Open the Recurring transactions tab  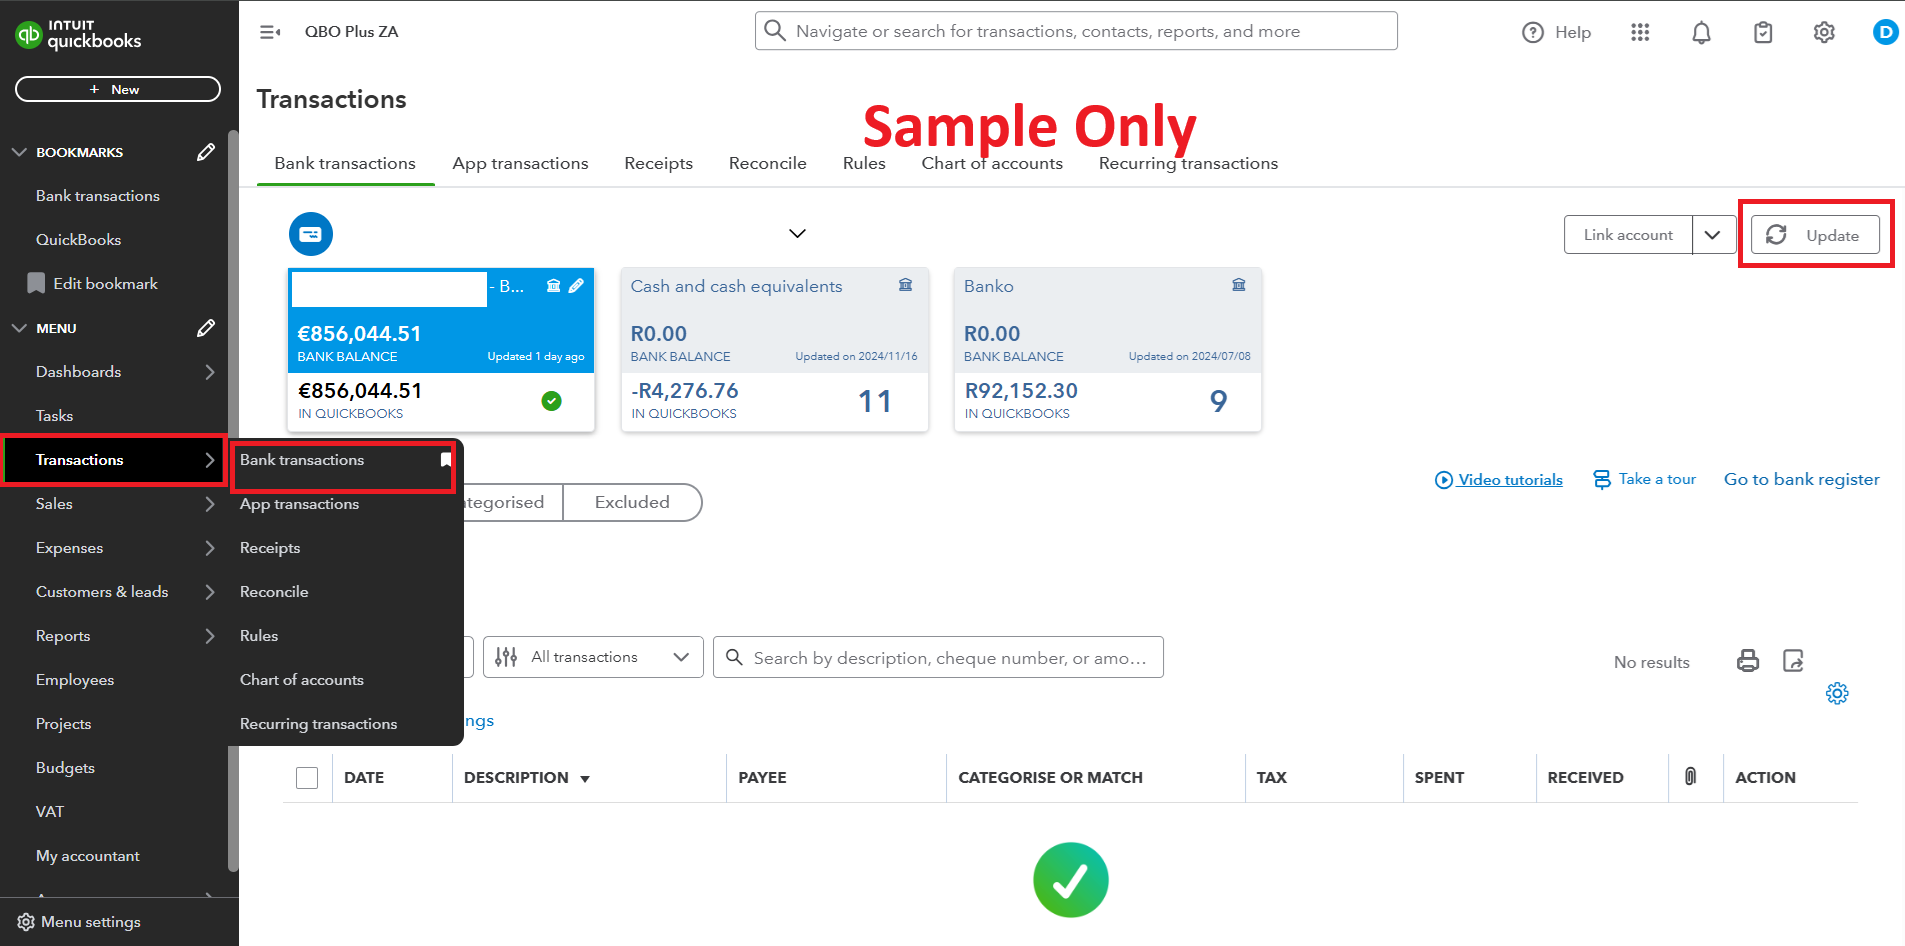pos(1188,163)
